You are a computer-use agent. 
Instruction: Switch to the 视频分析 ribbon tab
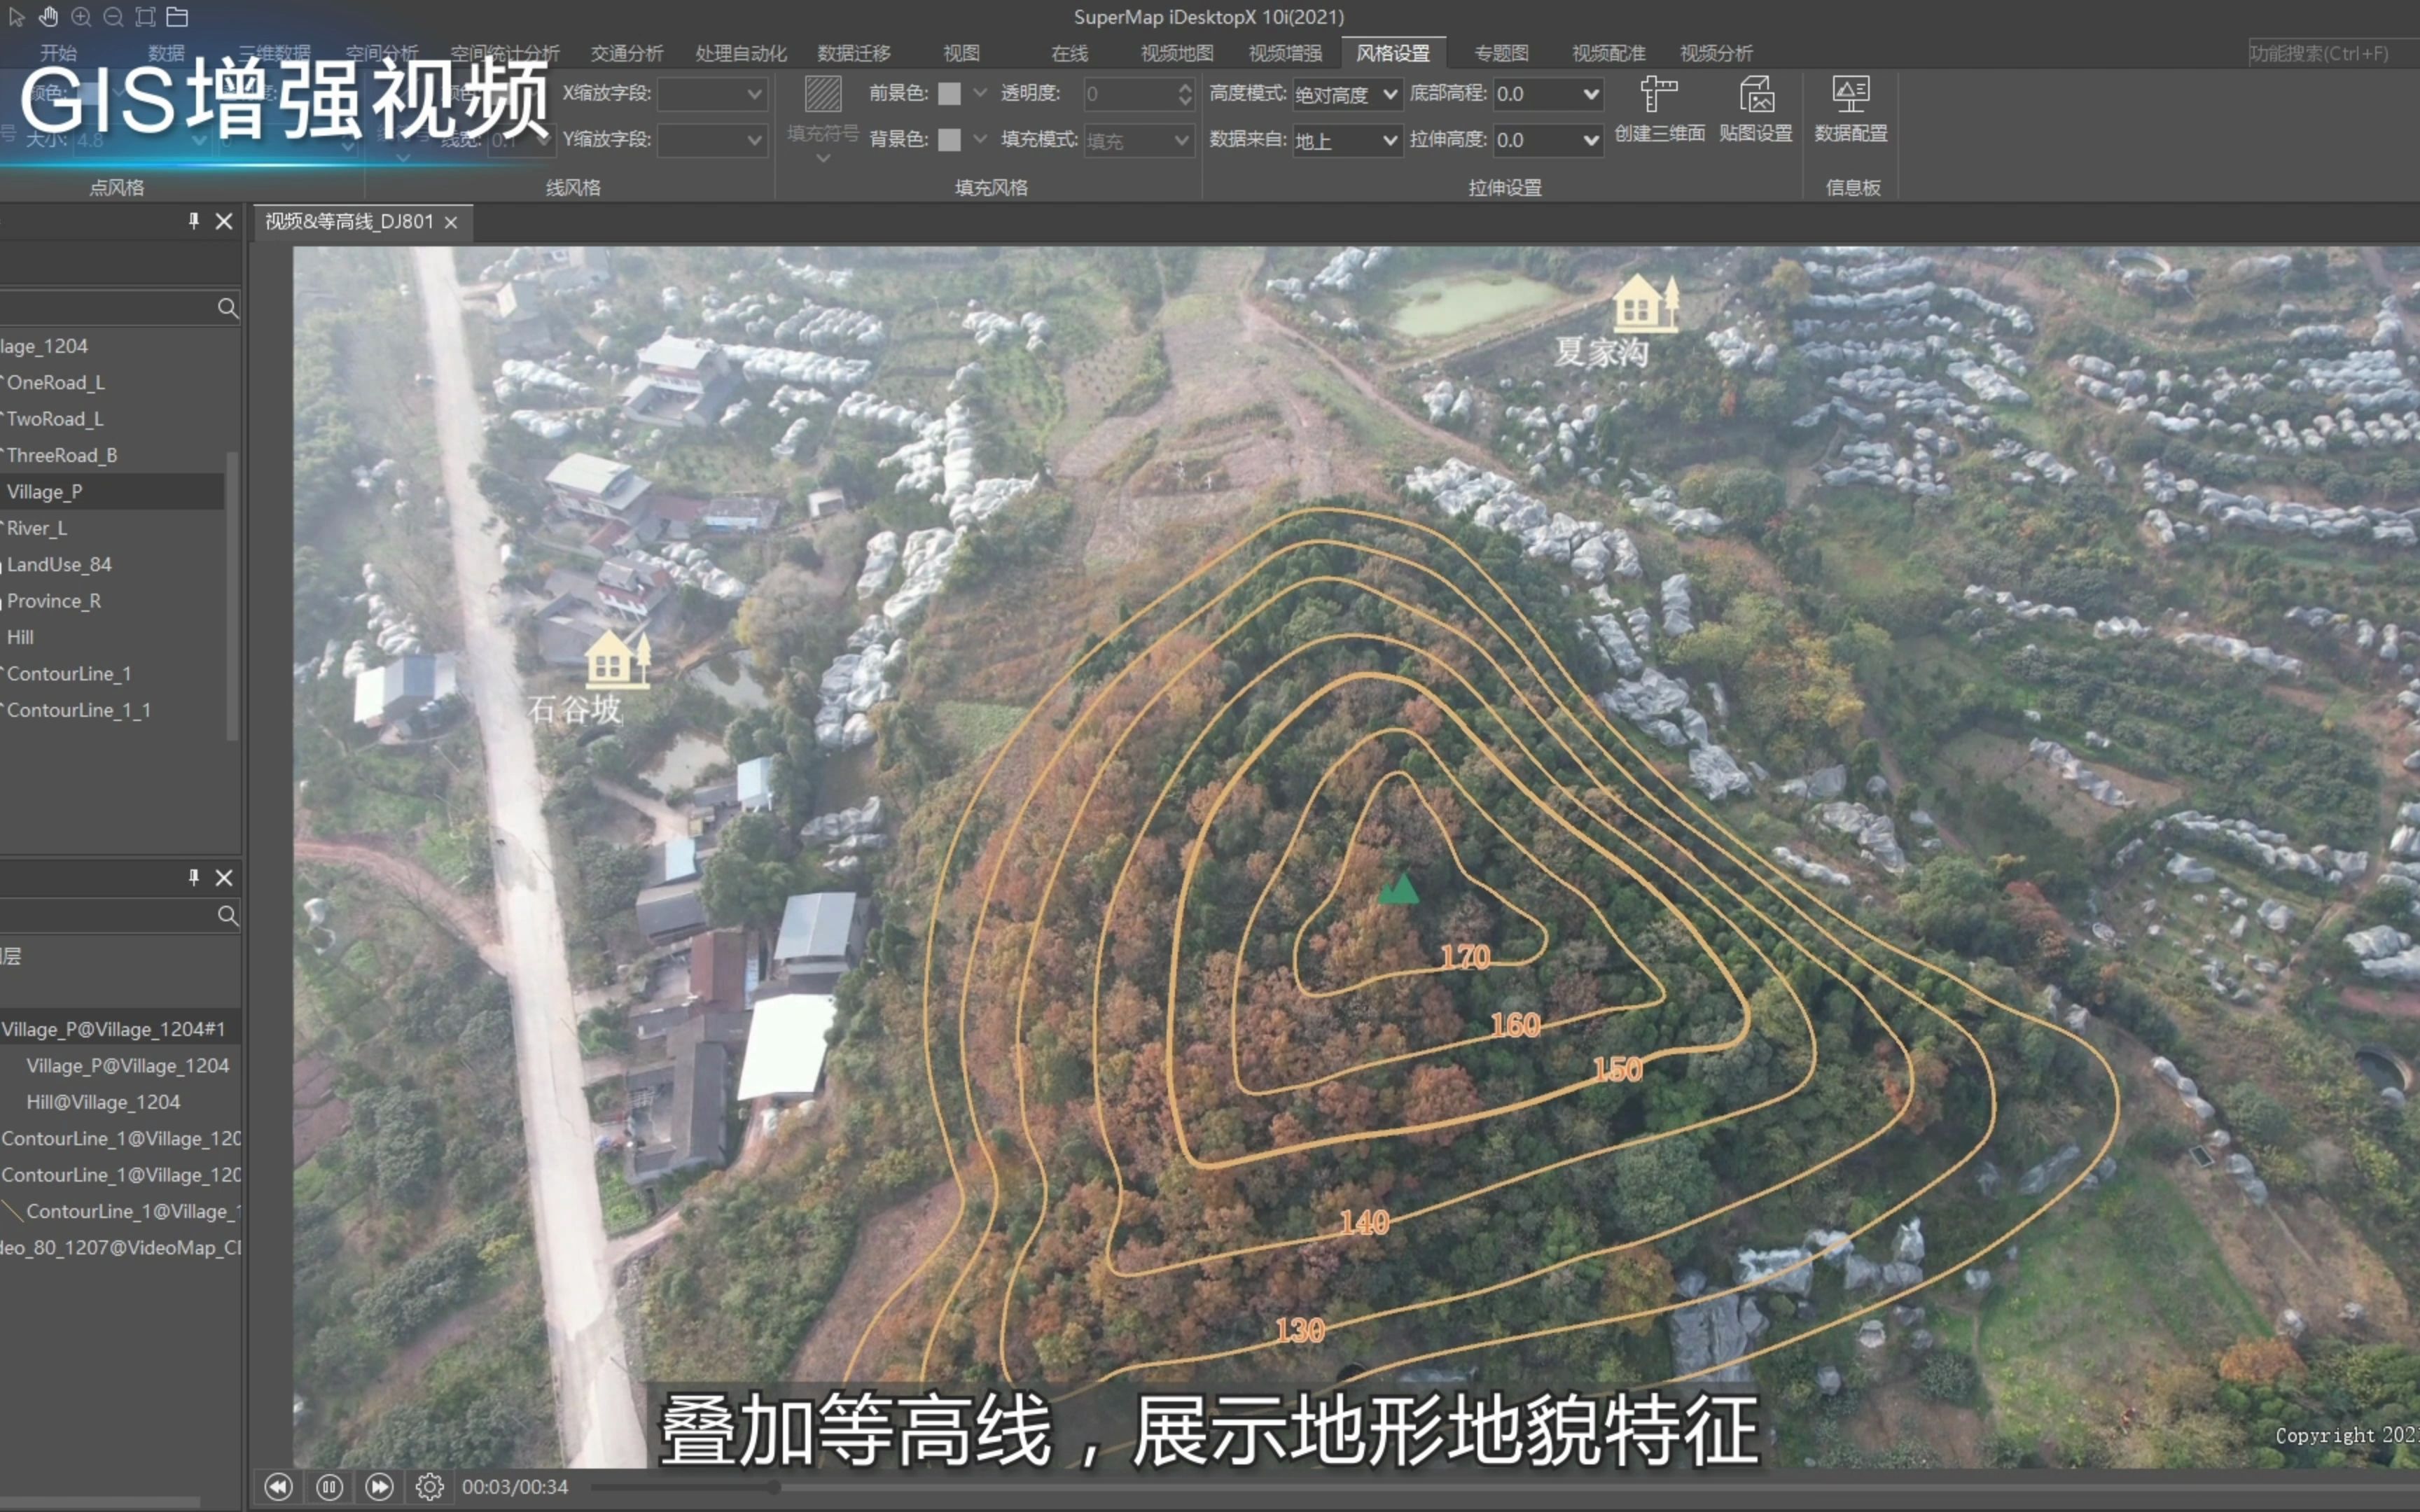pyautogui.click(x=1716, y=53)
